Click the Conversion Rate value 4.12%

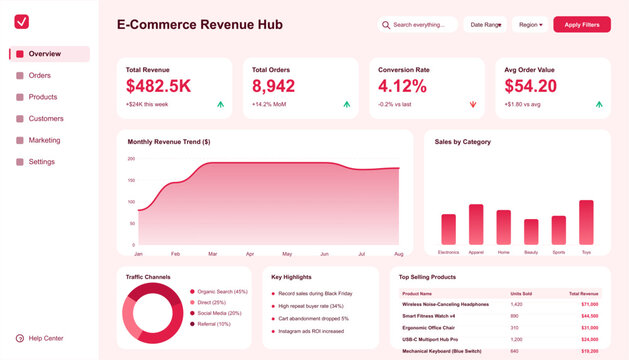[x=402, y=86]
